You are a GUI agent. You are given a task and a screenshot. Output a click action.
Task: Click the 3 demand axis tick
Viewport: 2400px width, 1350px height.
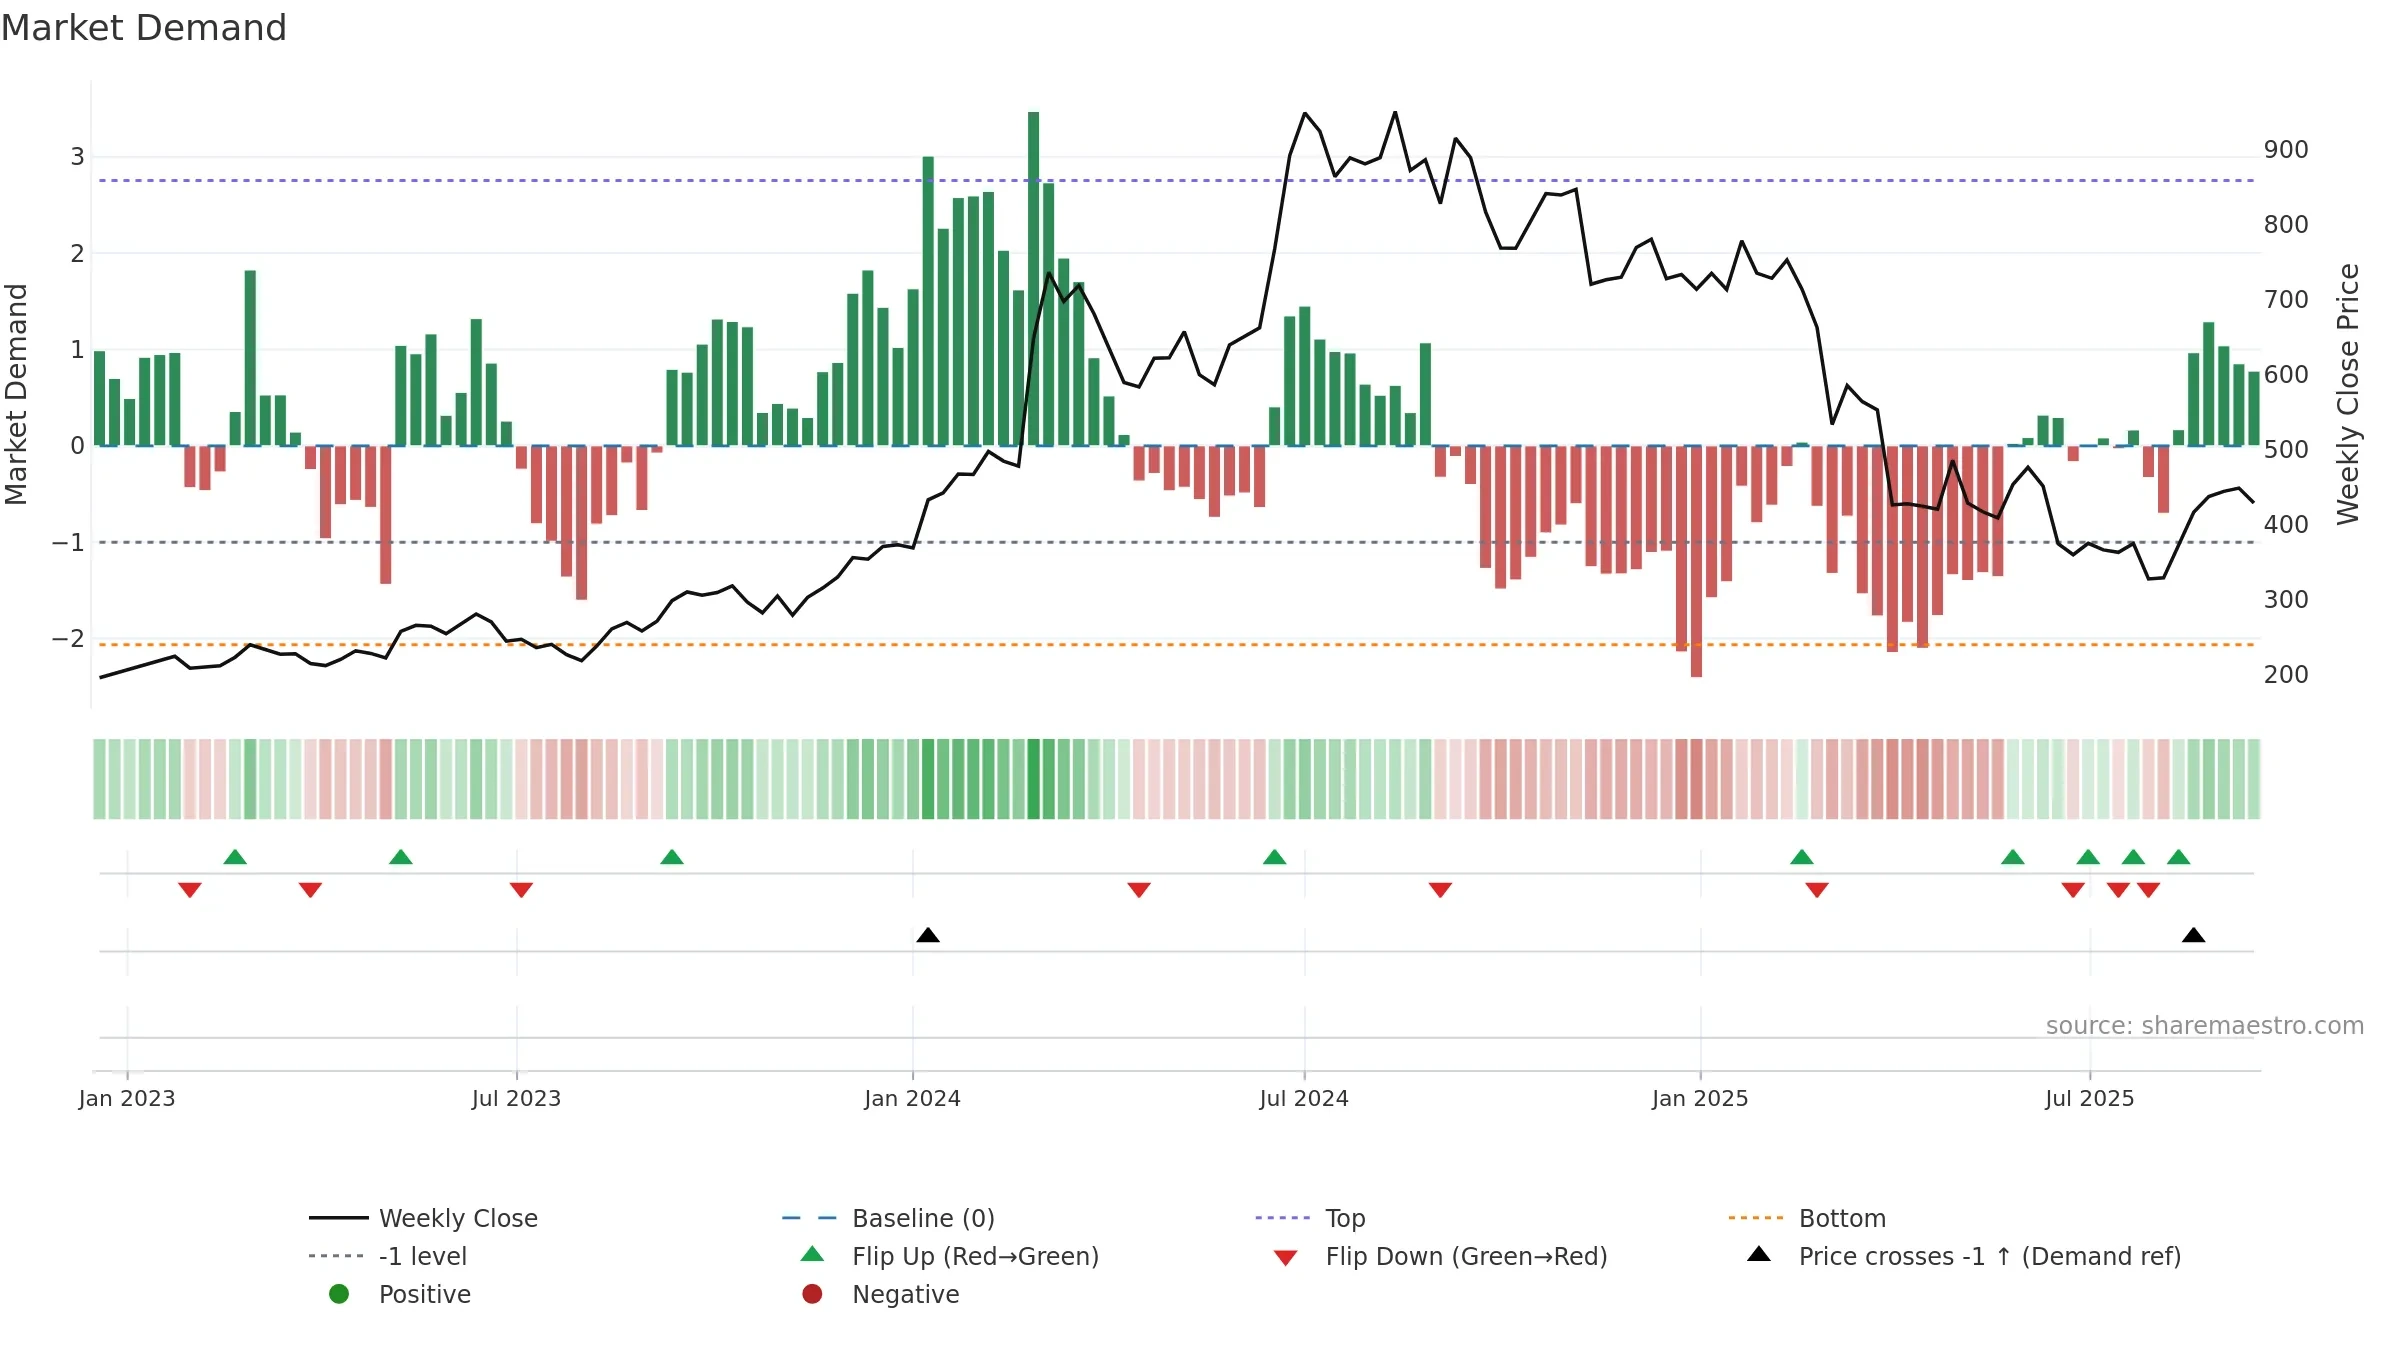[x=77, y=157]
